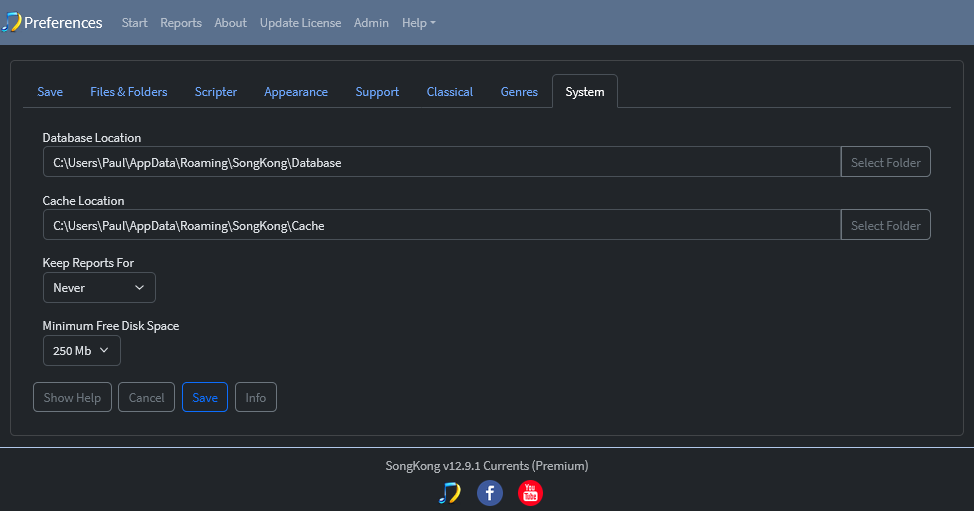Open the Admin menu item
This screenshot has height=511, width=974.
pos(371,23)
